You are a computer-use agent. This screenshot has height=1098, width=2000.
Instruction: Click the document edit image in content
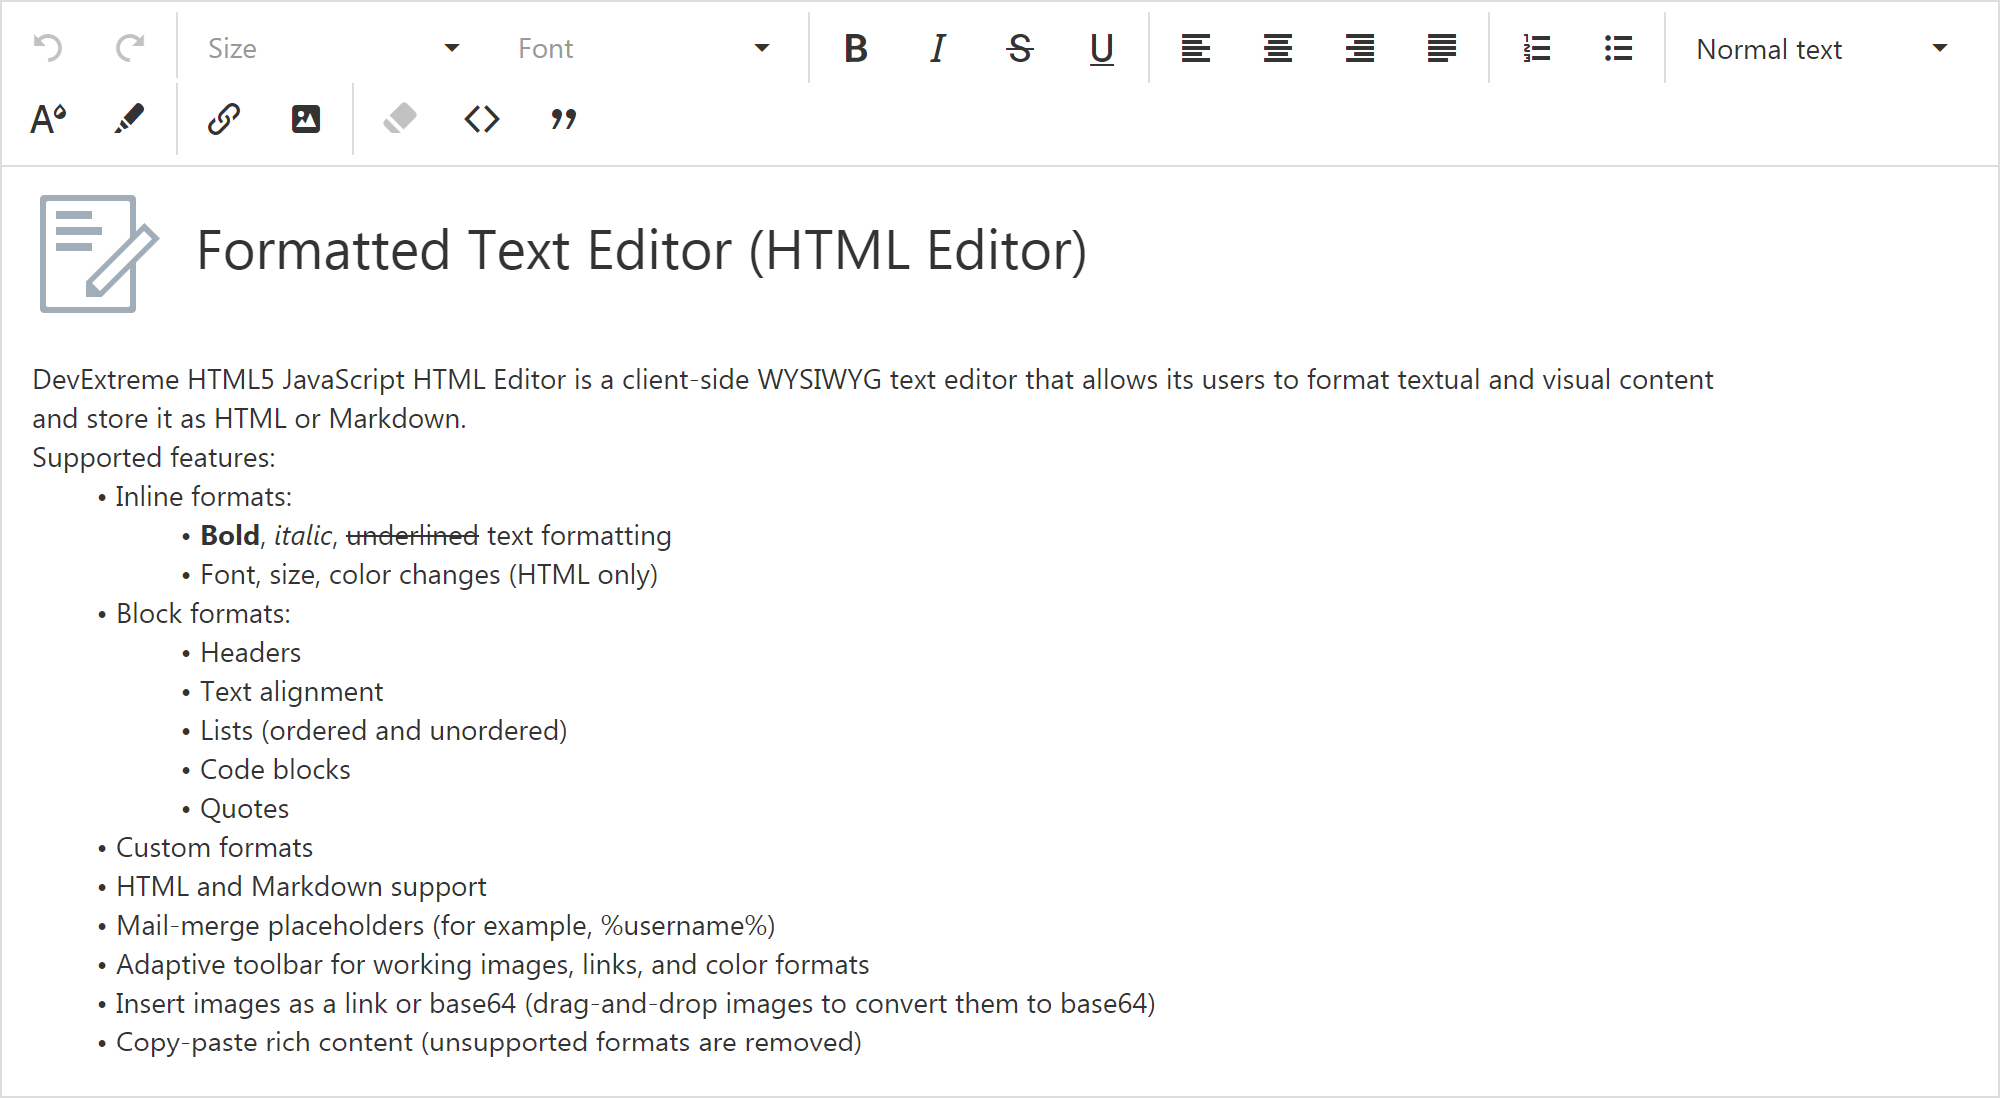[x=99, y=254]
